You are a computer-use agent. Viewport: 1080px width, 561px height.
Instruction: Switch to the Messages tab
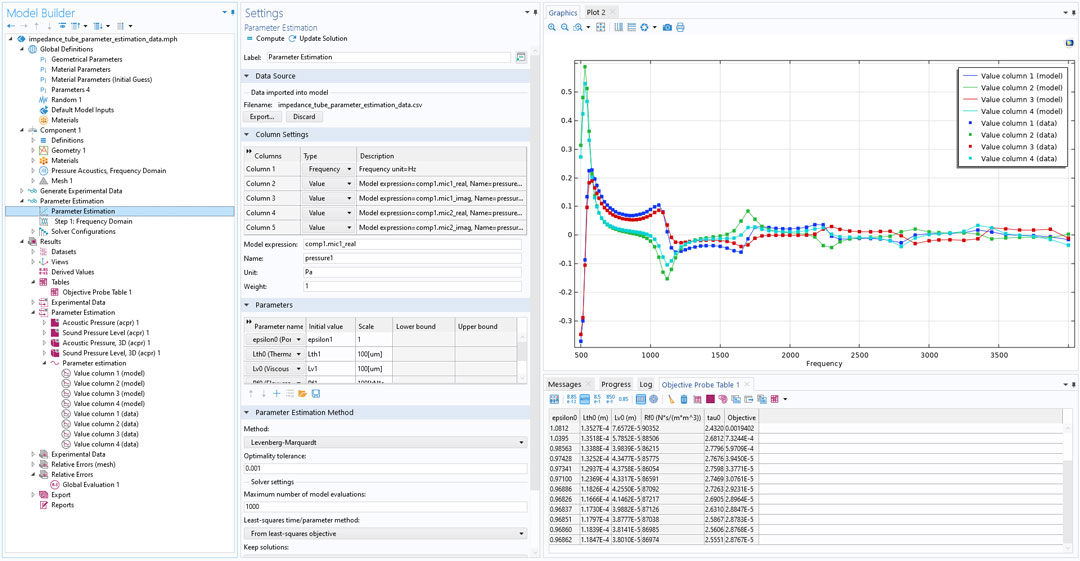(x=564, y=384)
